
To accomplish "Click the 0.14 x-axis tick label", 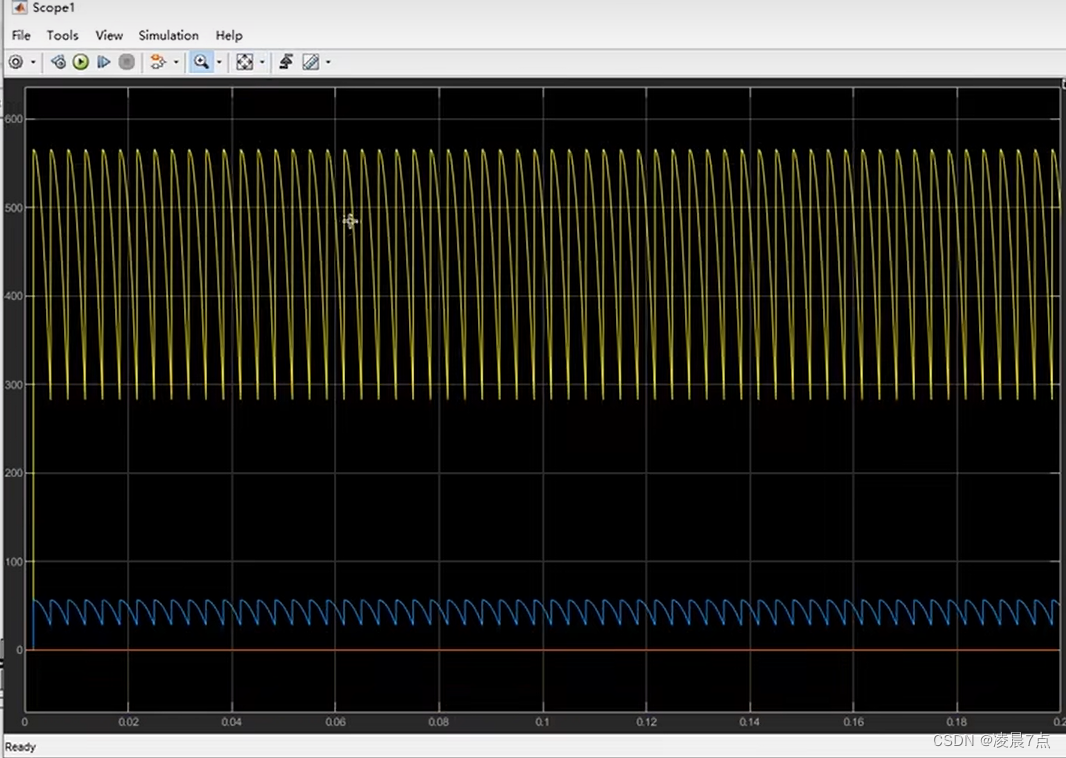I will coord(749,721).
